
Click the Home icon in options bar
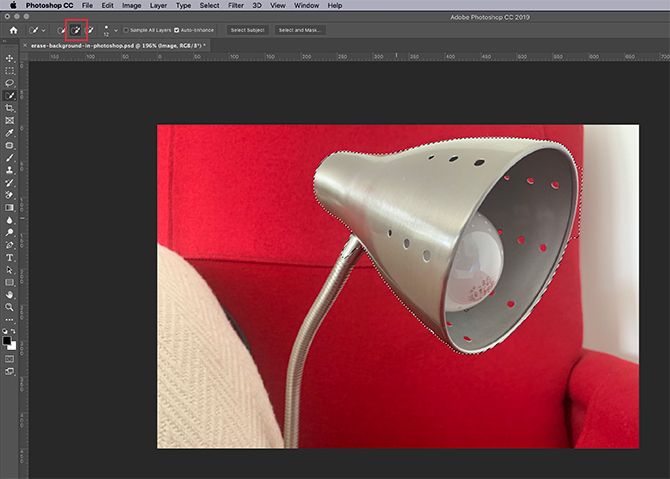14,30
